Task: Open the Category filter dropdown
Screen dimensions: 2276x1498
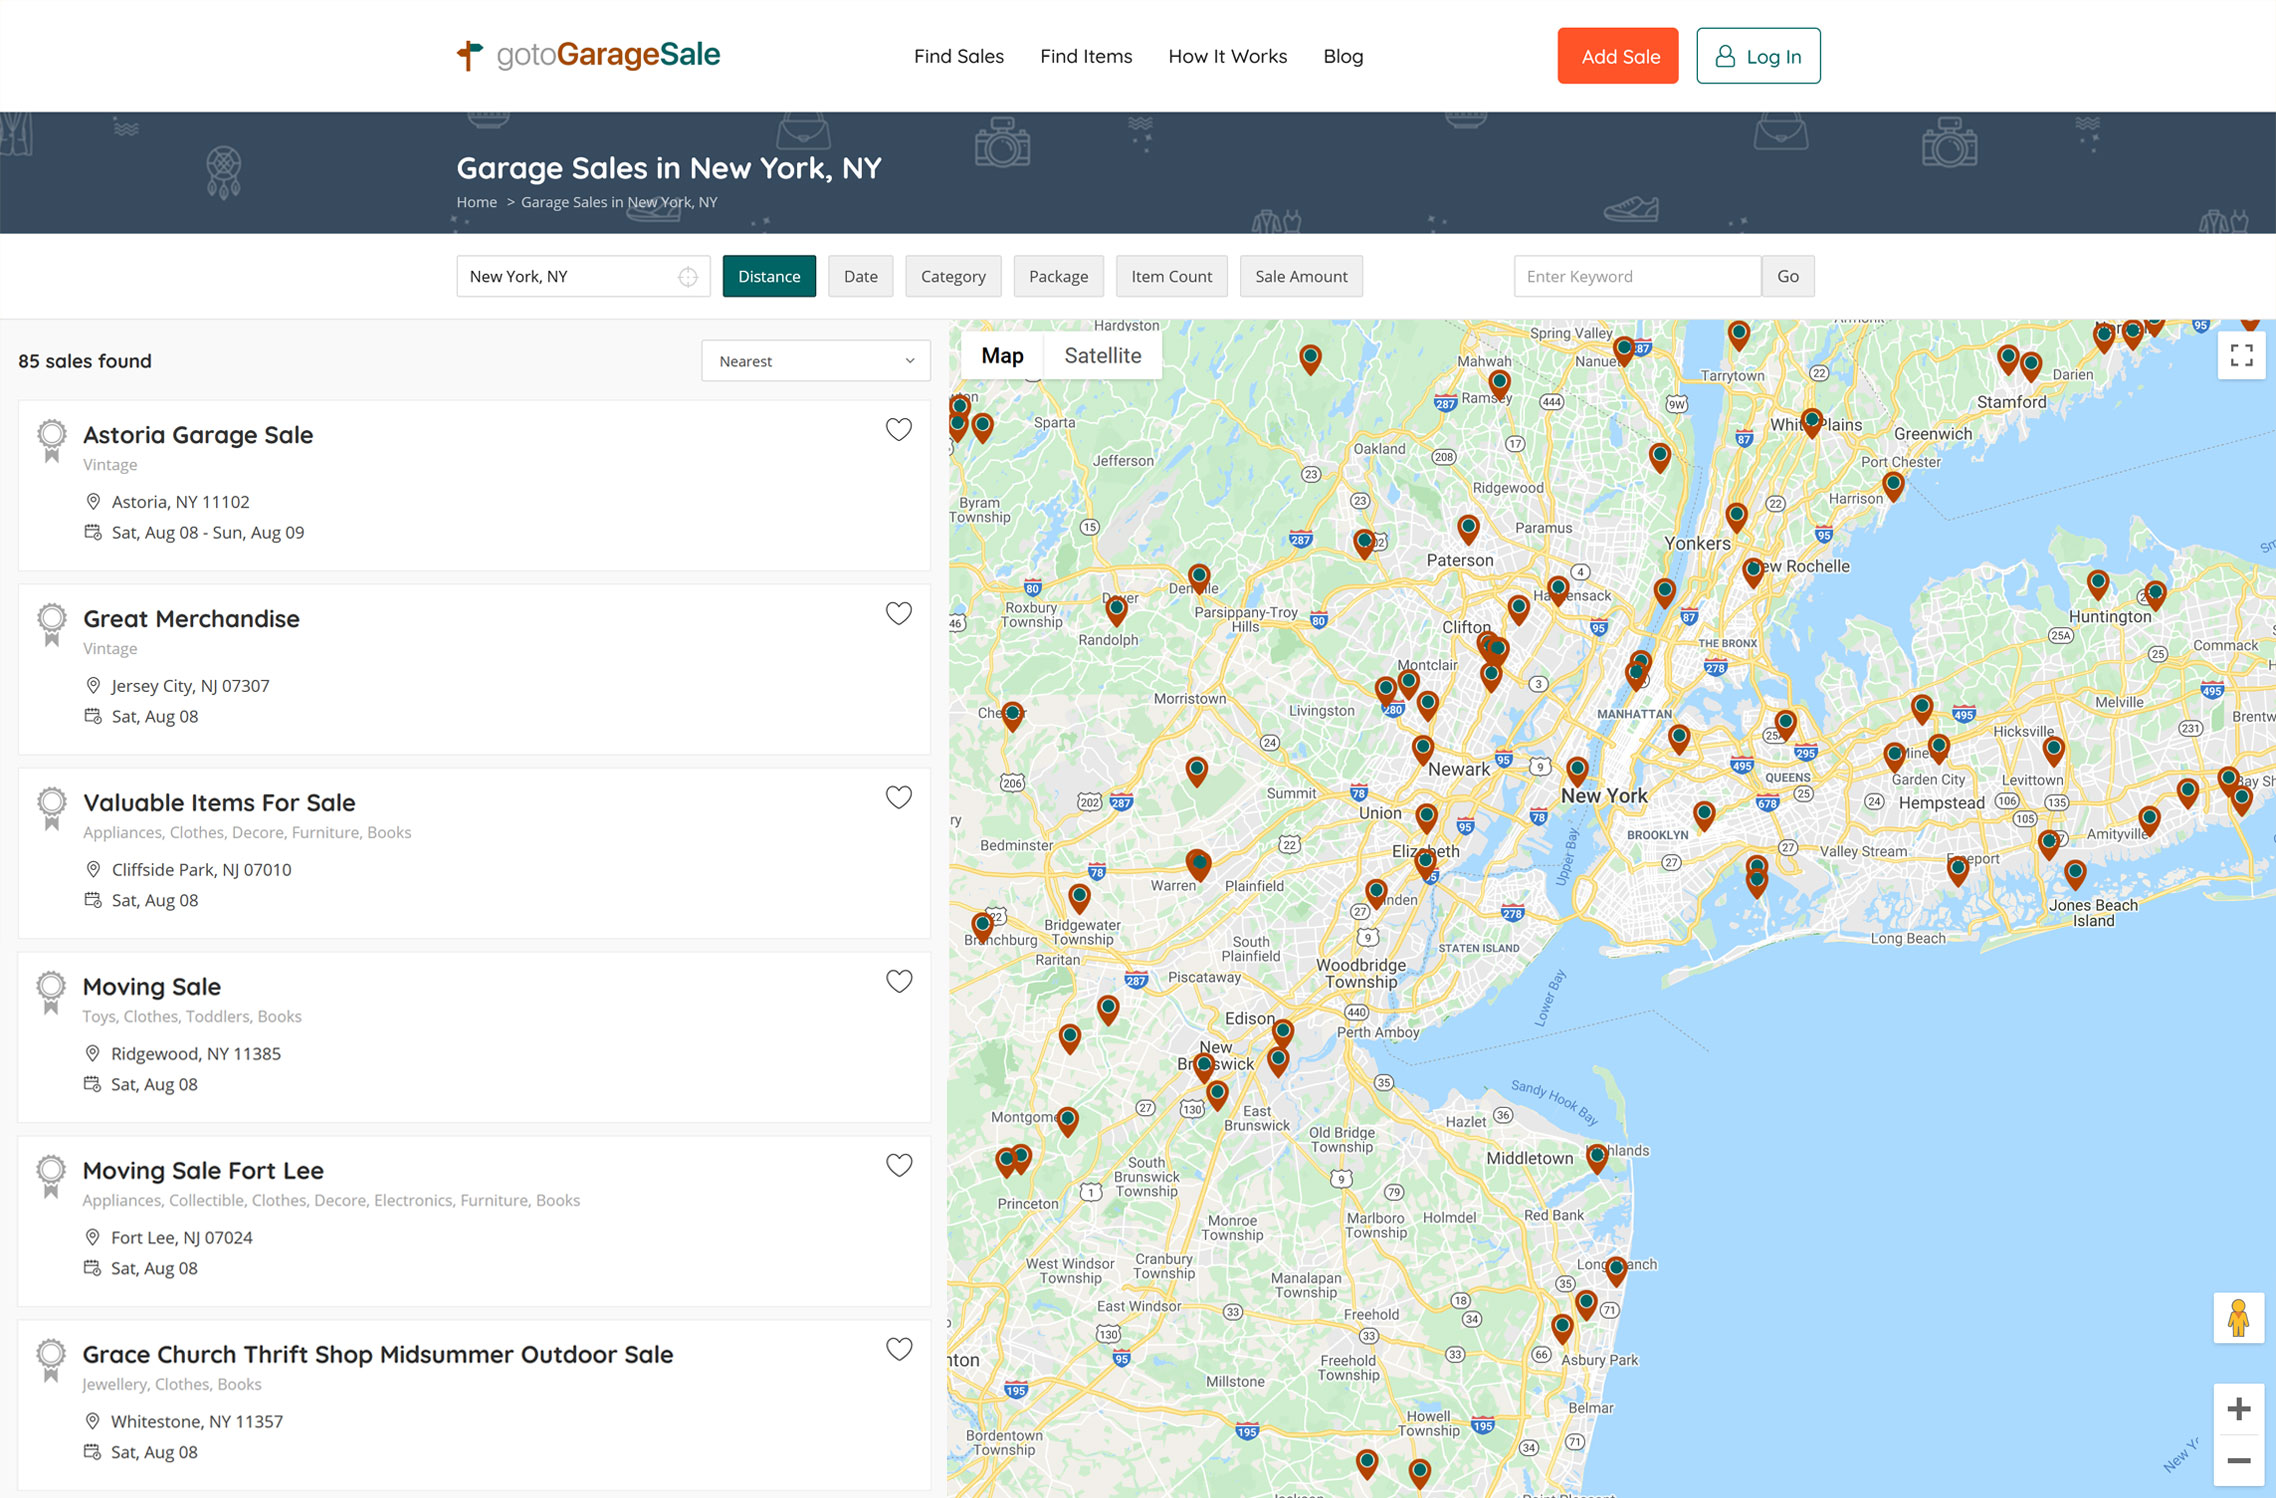Action: [x=952, y=277]
